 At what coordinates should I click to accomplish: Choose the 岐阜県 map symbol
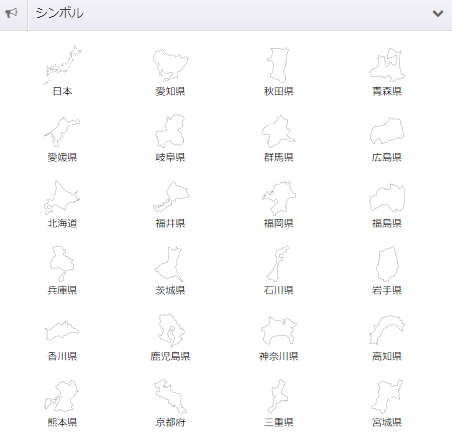pyautogui.click(x=170, y=137)
